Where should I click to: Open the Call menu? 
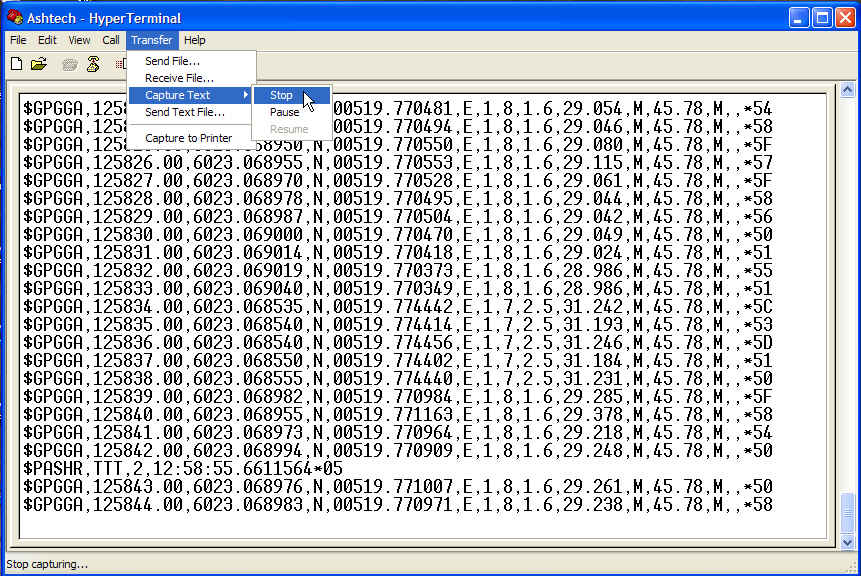[x=111, y=40]
